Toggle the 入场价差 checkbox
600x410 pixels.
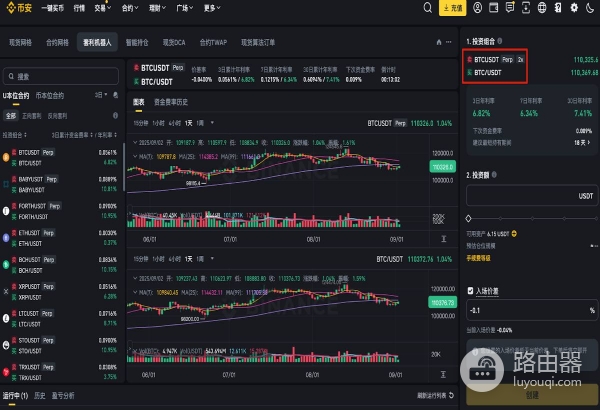[470, 291]
